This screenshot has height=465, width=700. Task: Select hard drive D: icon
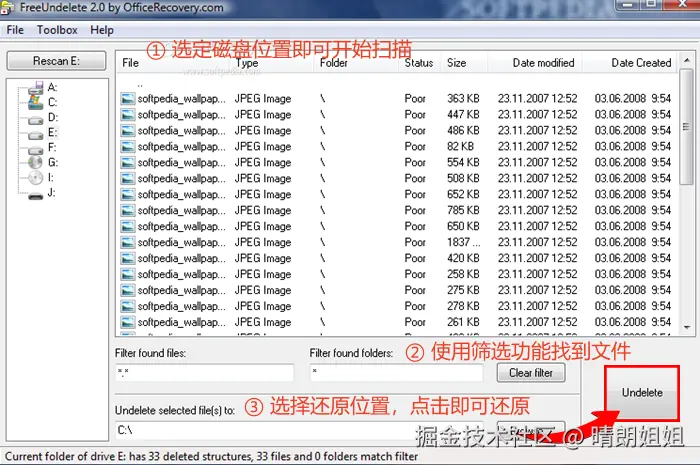coord(36,120)
